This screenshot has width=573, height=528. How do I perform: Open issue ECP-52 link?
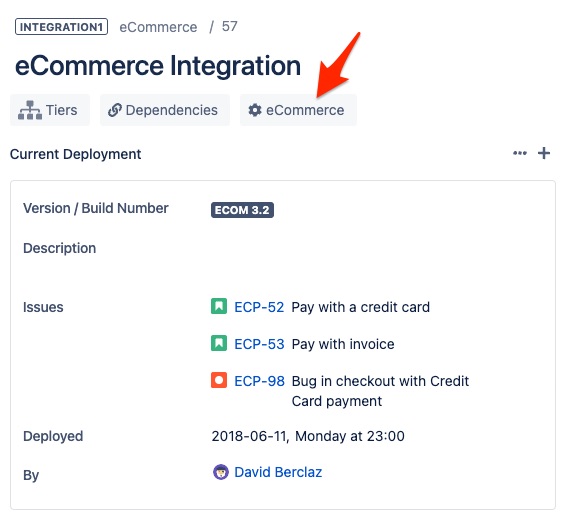pyautogui.click(x=259, y=307)
